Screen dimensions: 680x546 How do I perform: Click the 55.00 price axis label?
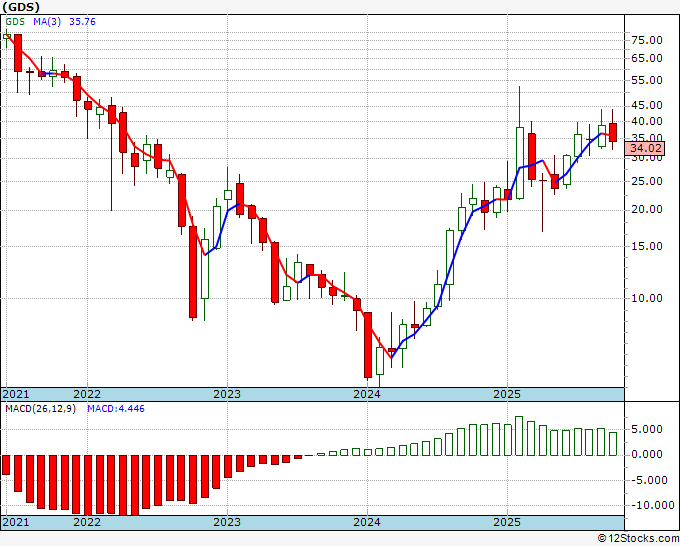[x=647, y=80]
